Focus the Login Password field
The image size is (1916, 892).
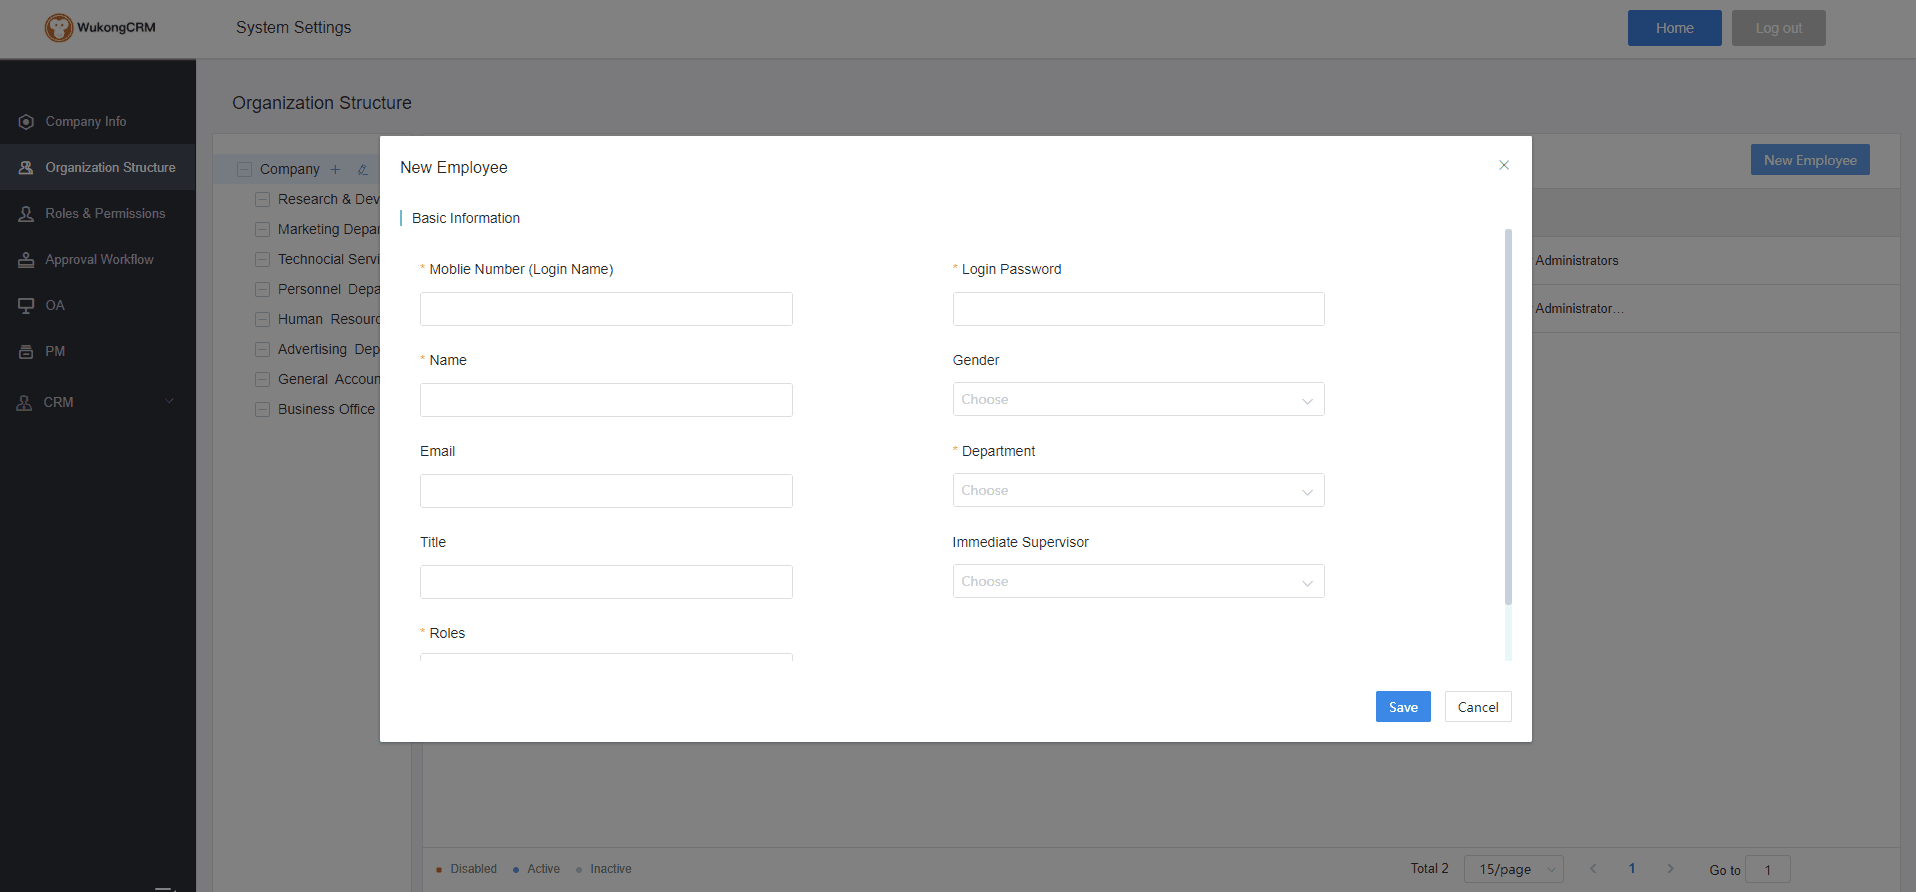1138,309
